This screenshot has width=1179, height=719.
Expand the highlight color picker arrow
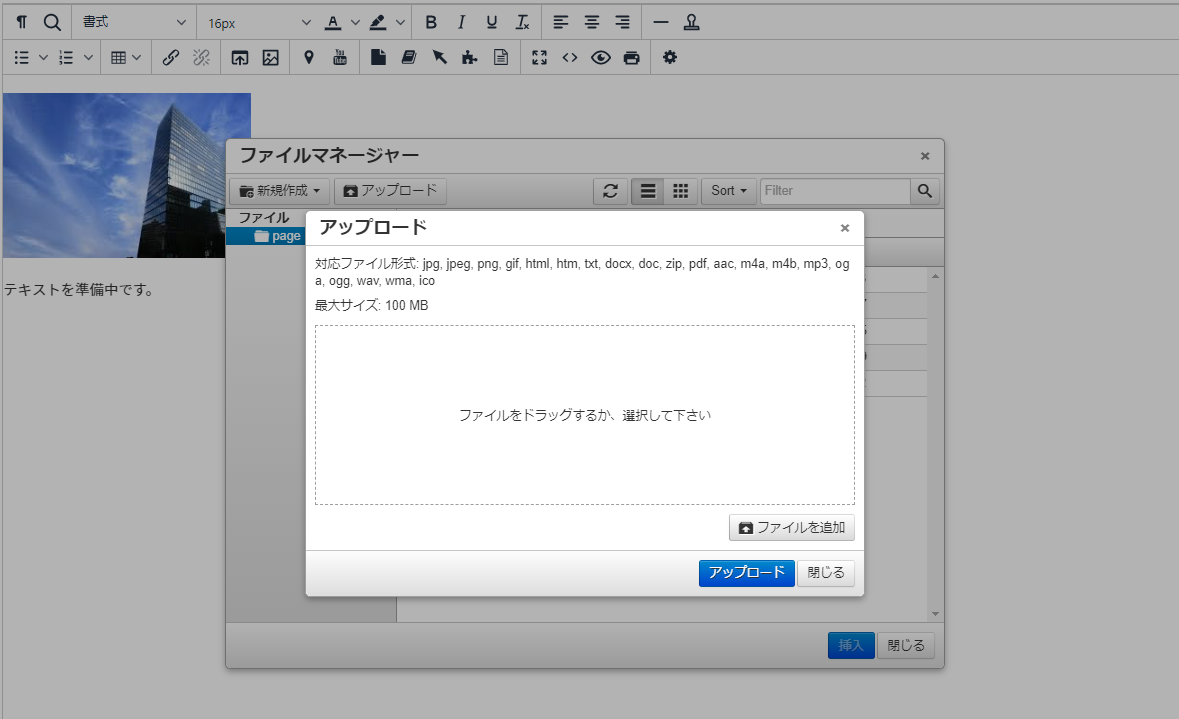click(400, 22)
